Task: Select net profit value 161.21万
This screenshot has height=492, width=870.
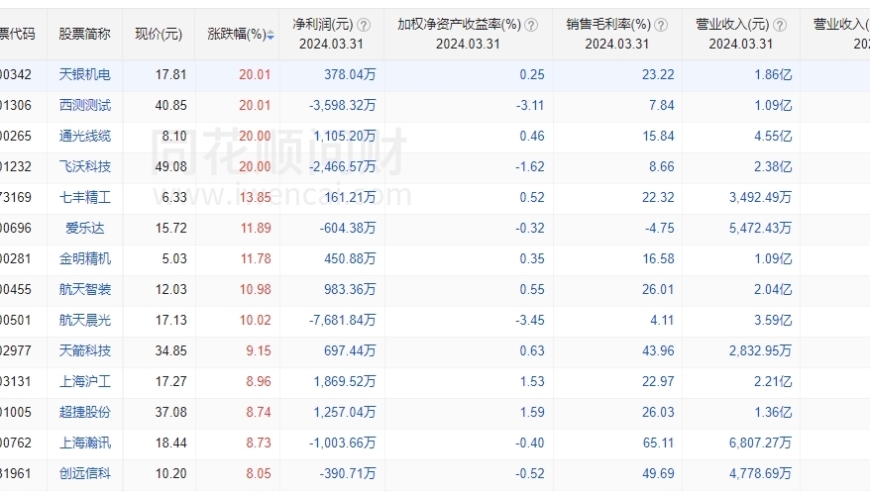Action: click(x=350, y=197)
